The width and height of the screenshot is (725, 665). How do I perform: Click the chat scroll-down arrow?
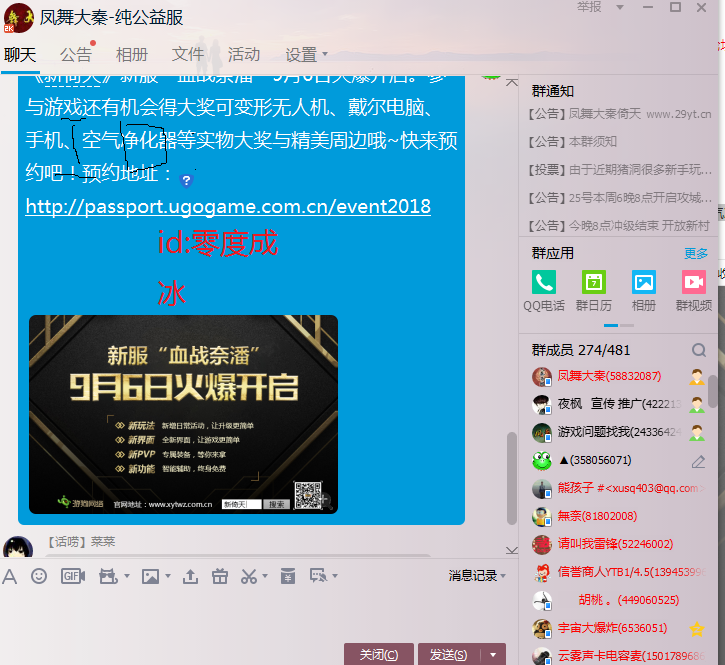click(x=512, y=550)
